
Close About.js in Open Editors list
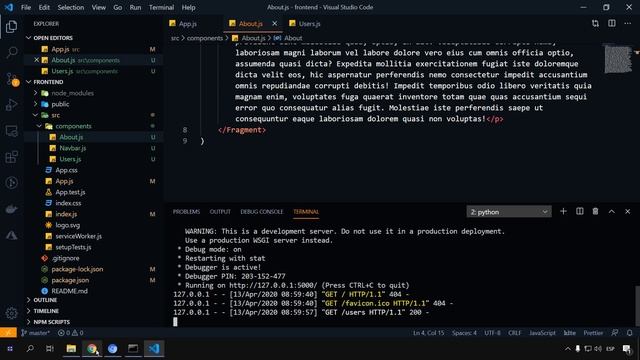point(36,60)
